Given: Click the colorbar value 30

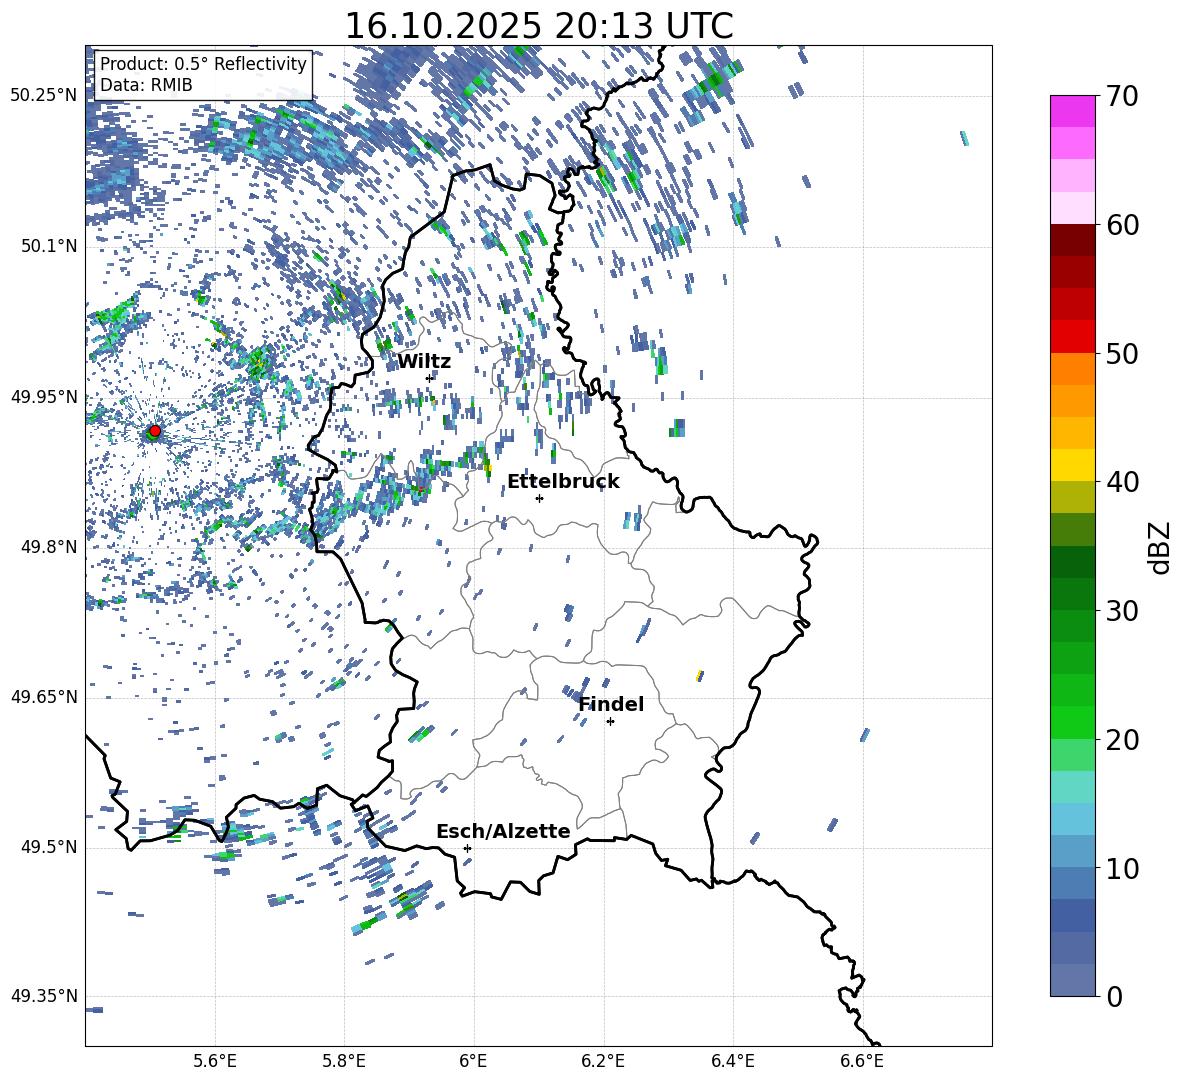Looking at the screenshot, I should tap(1122, 610).
